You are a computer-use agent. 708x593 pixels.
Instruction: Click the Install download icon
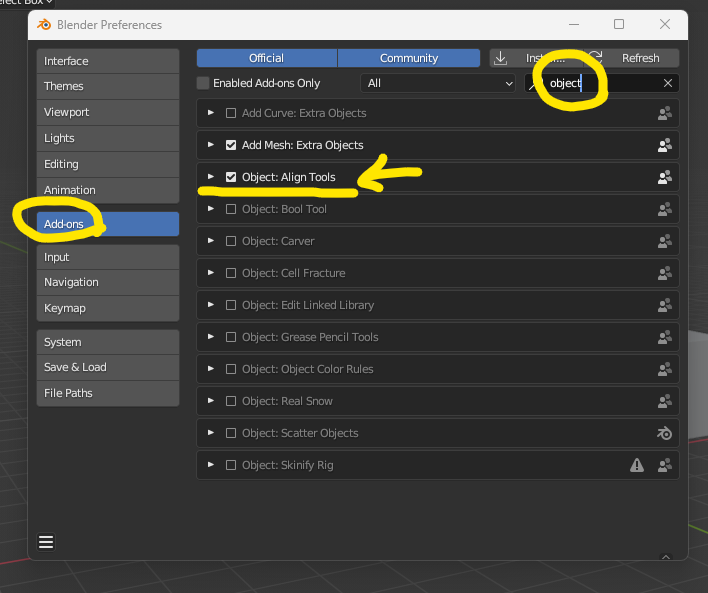click(500, 58)
